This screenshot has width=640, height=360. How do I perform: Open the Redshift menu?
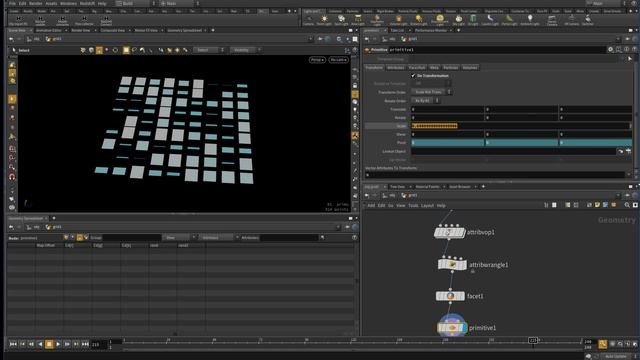pyautogui.click(x=87, y=3)
